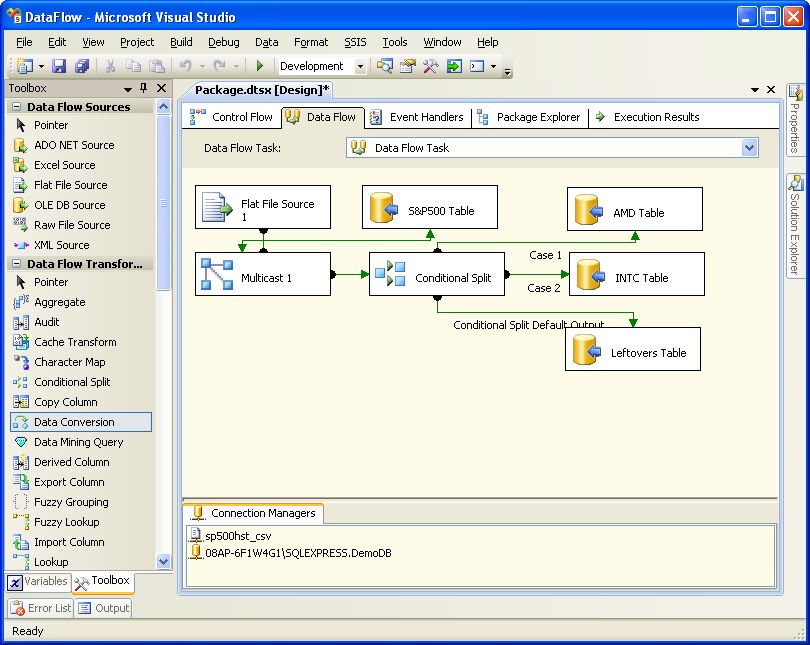Click the Redo toolbar icon

tap(220, 66)
